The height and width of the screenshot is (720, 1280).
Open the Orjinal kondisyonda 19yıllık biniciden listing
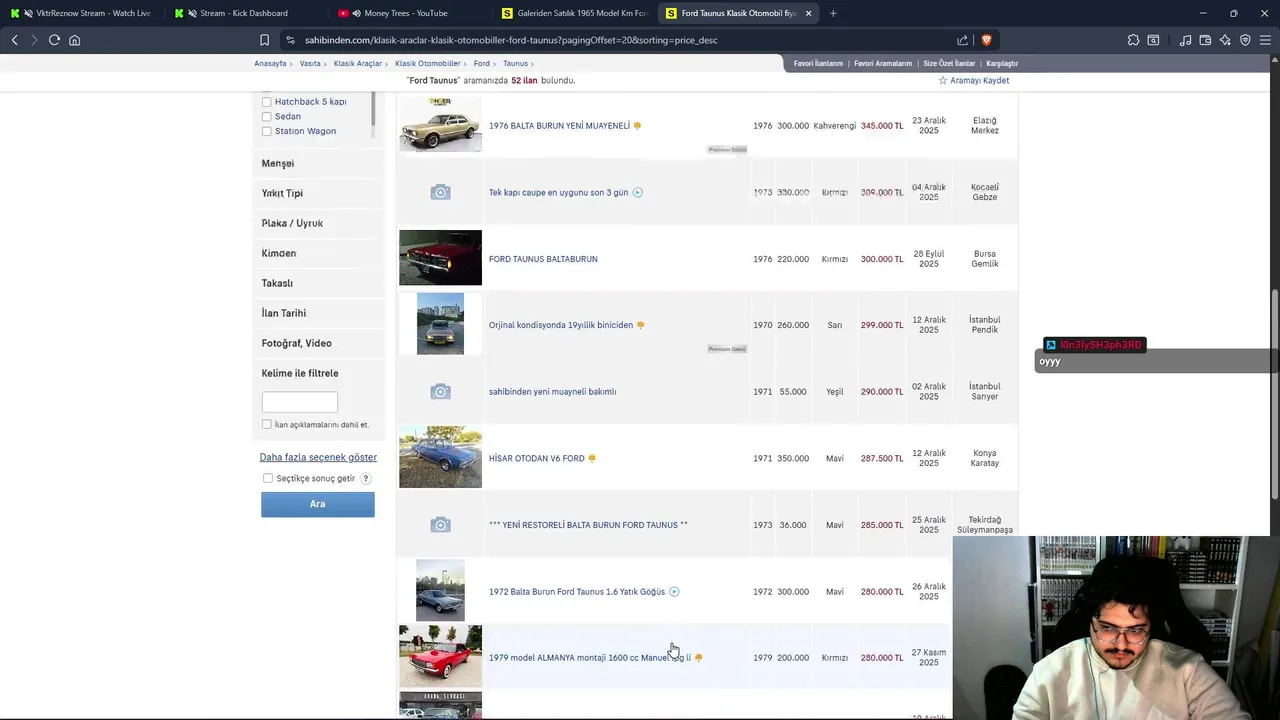click(561, 325)
